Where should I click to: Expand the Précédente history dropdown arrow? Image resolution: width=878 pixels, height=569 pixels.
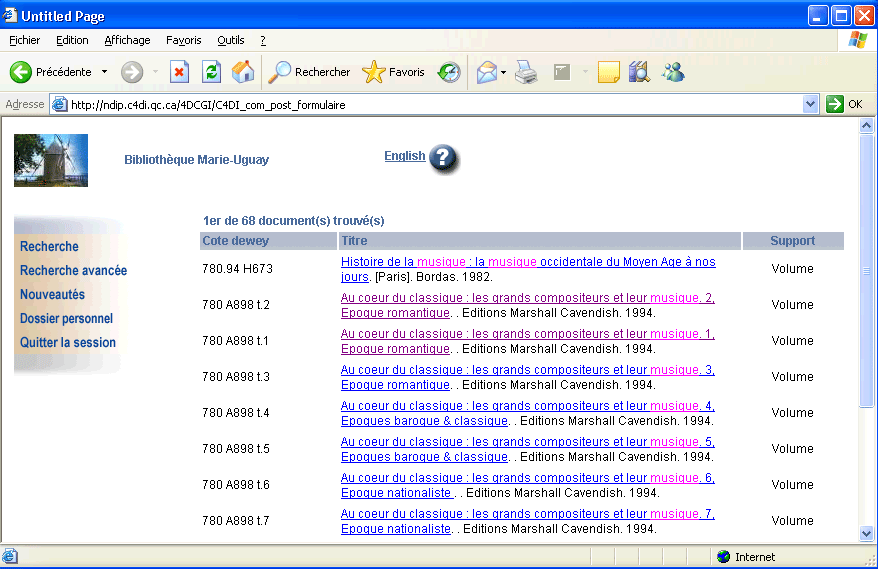point(104,72)
